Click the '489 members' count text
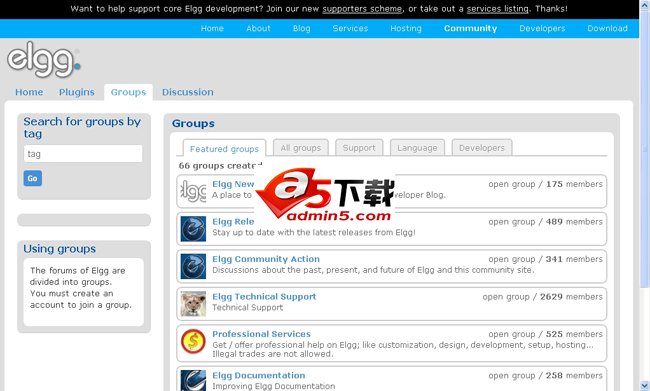Screen dimensions: 650x391 pyautogui.click(x=574, y=222)
